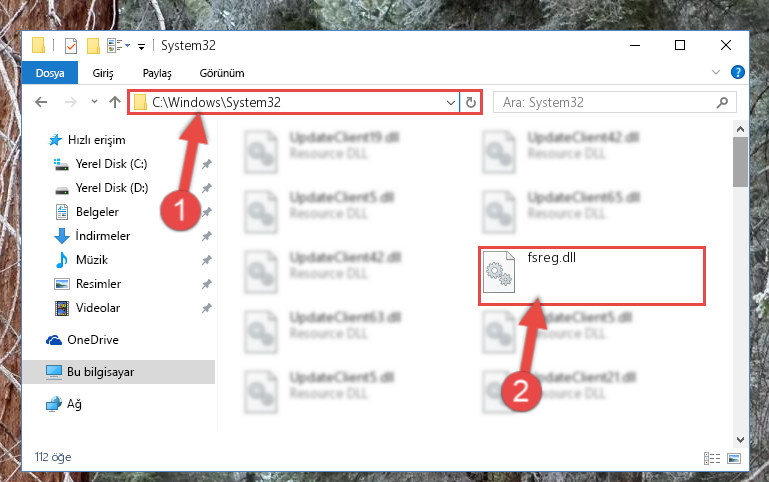Open the Dosya menu tab

[50, 73]
